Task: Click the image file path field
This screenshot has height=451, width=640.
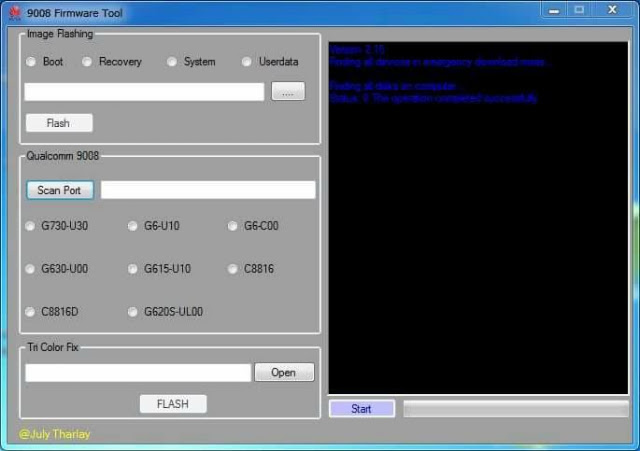Action: tap(144, 92)
